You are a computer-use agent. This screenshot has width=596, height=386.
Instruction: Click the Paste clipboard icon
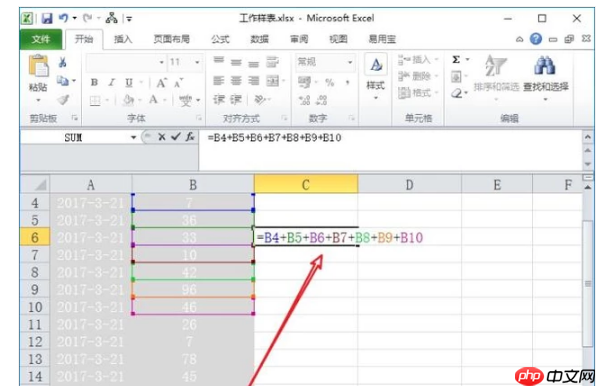(x=38, y=66)
